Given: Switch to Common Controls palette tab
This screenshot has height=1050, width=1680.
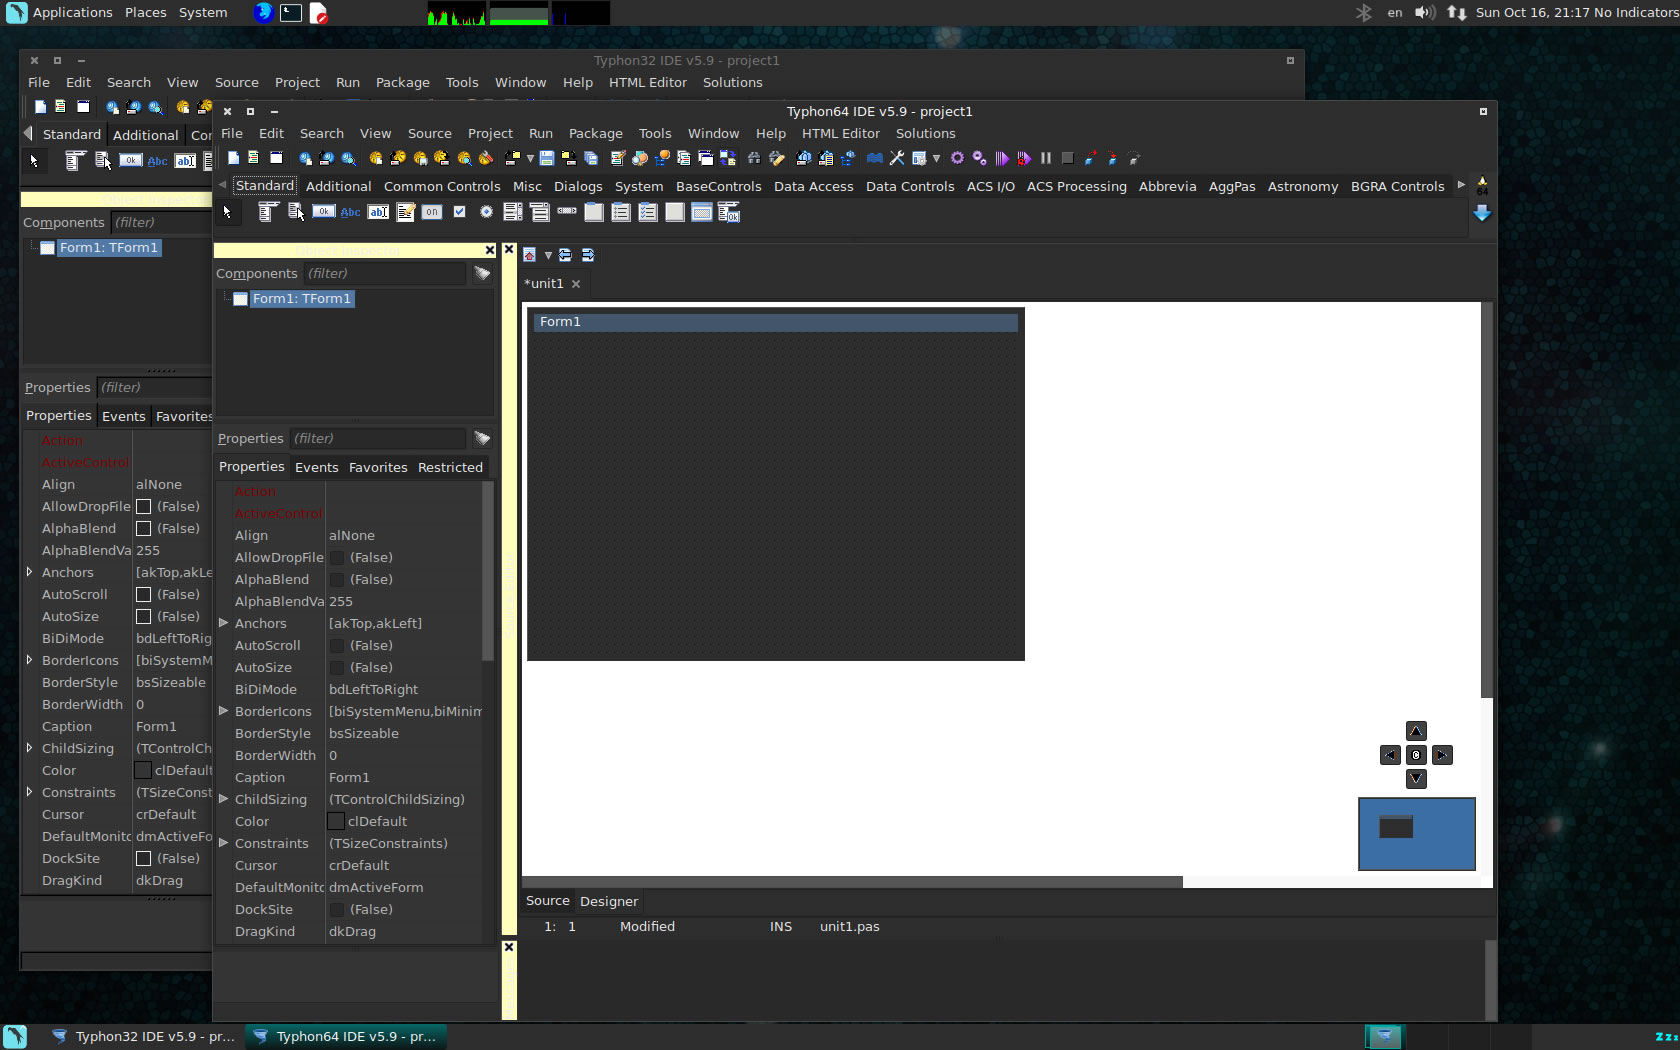Looking at the screenshot, I should click(442, 186).
